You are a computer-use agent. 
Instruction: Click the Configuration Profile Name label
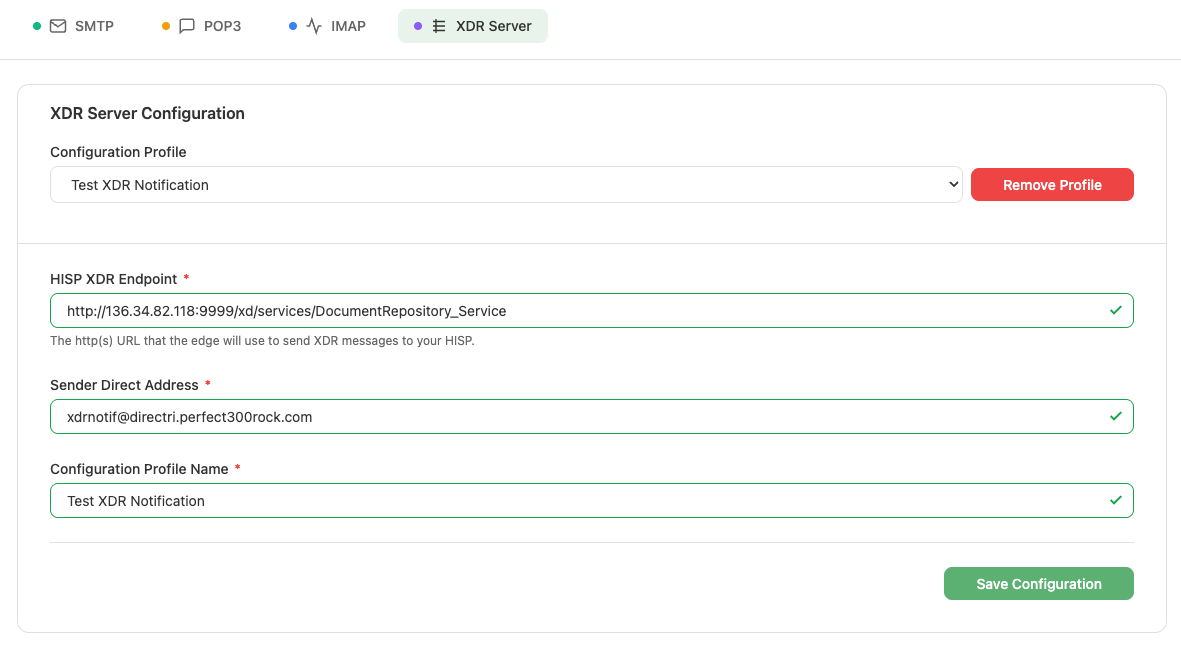pyautogui.click(x=139, y=469)
